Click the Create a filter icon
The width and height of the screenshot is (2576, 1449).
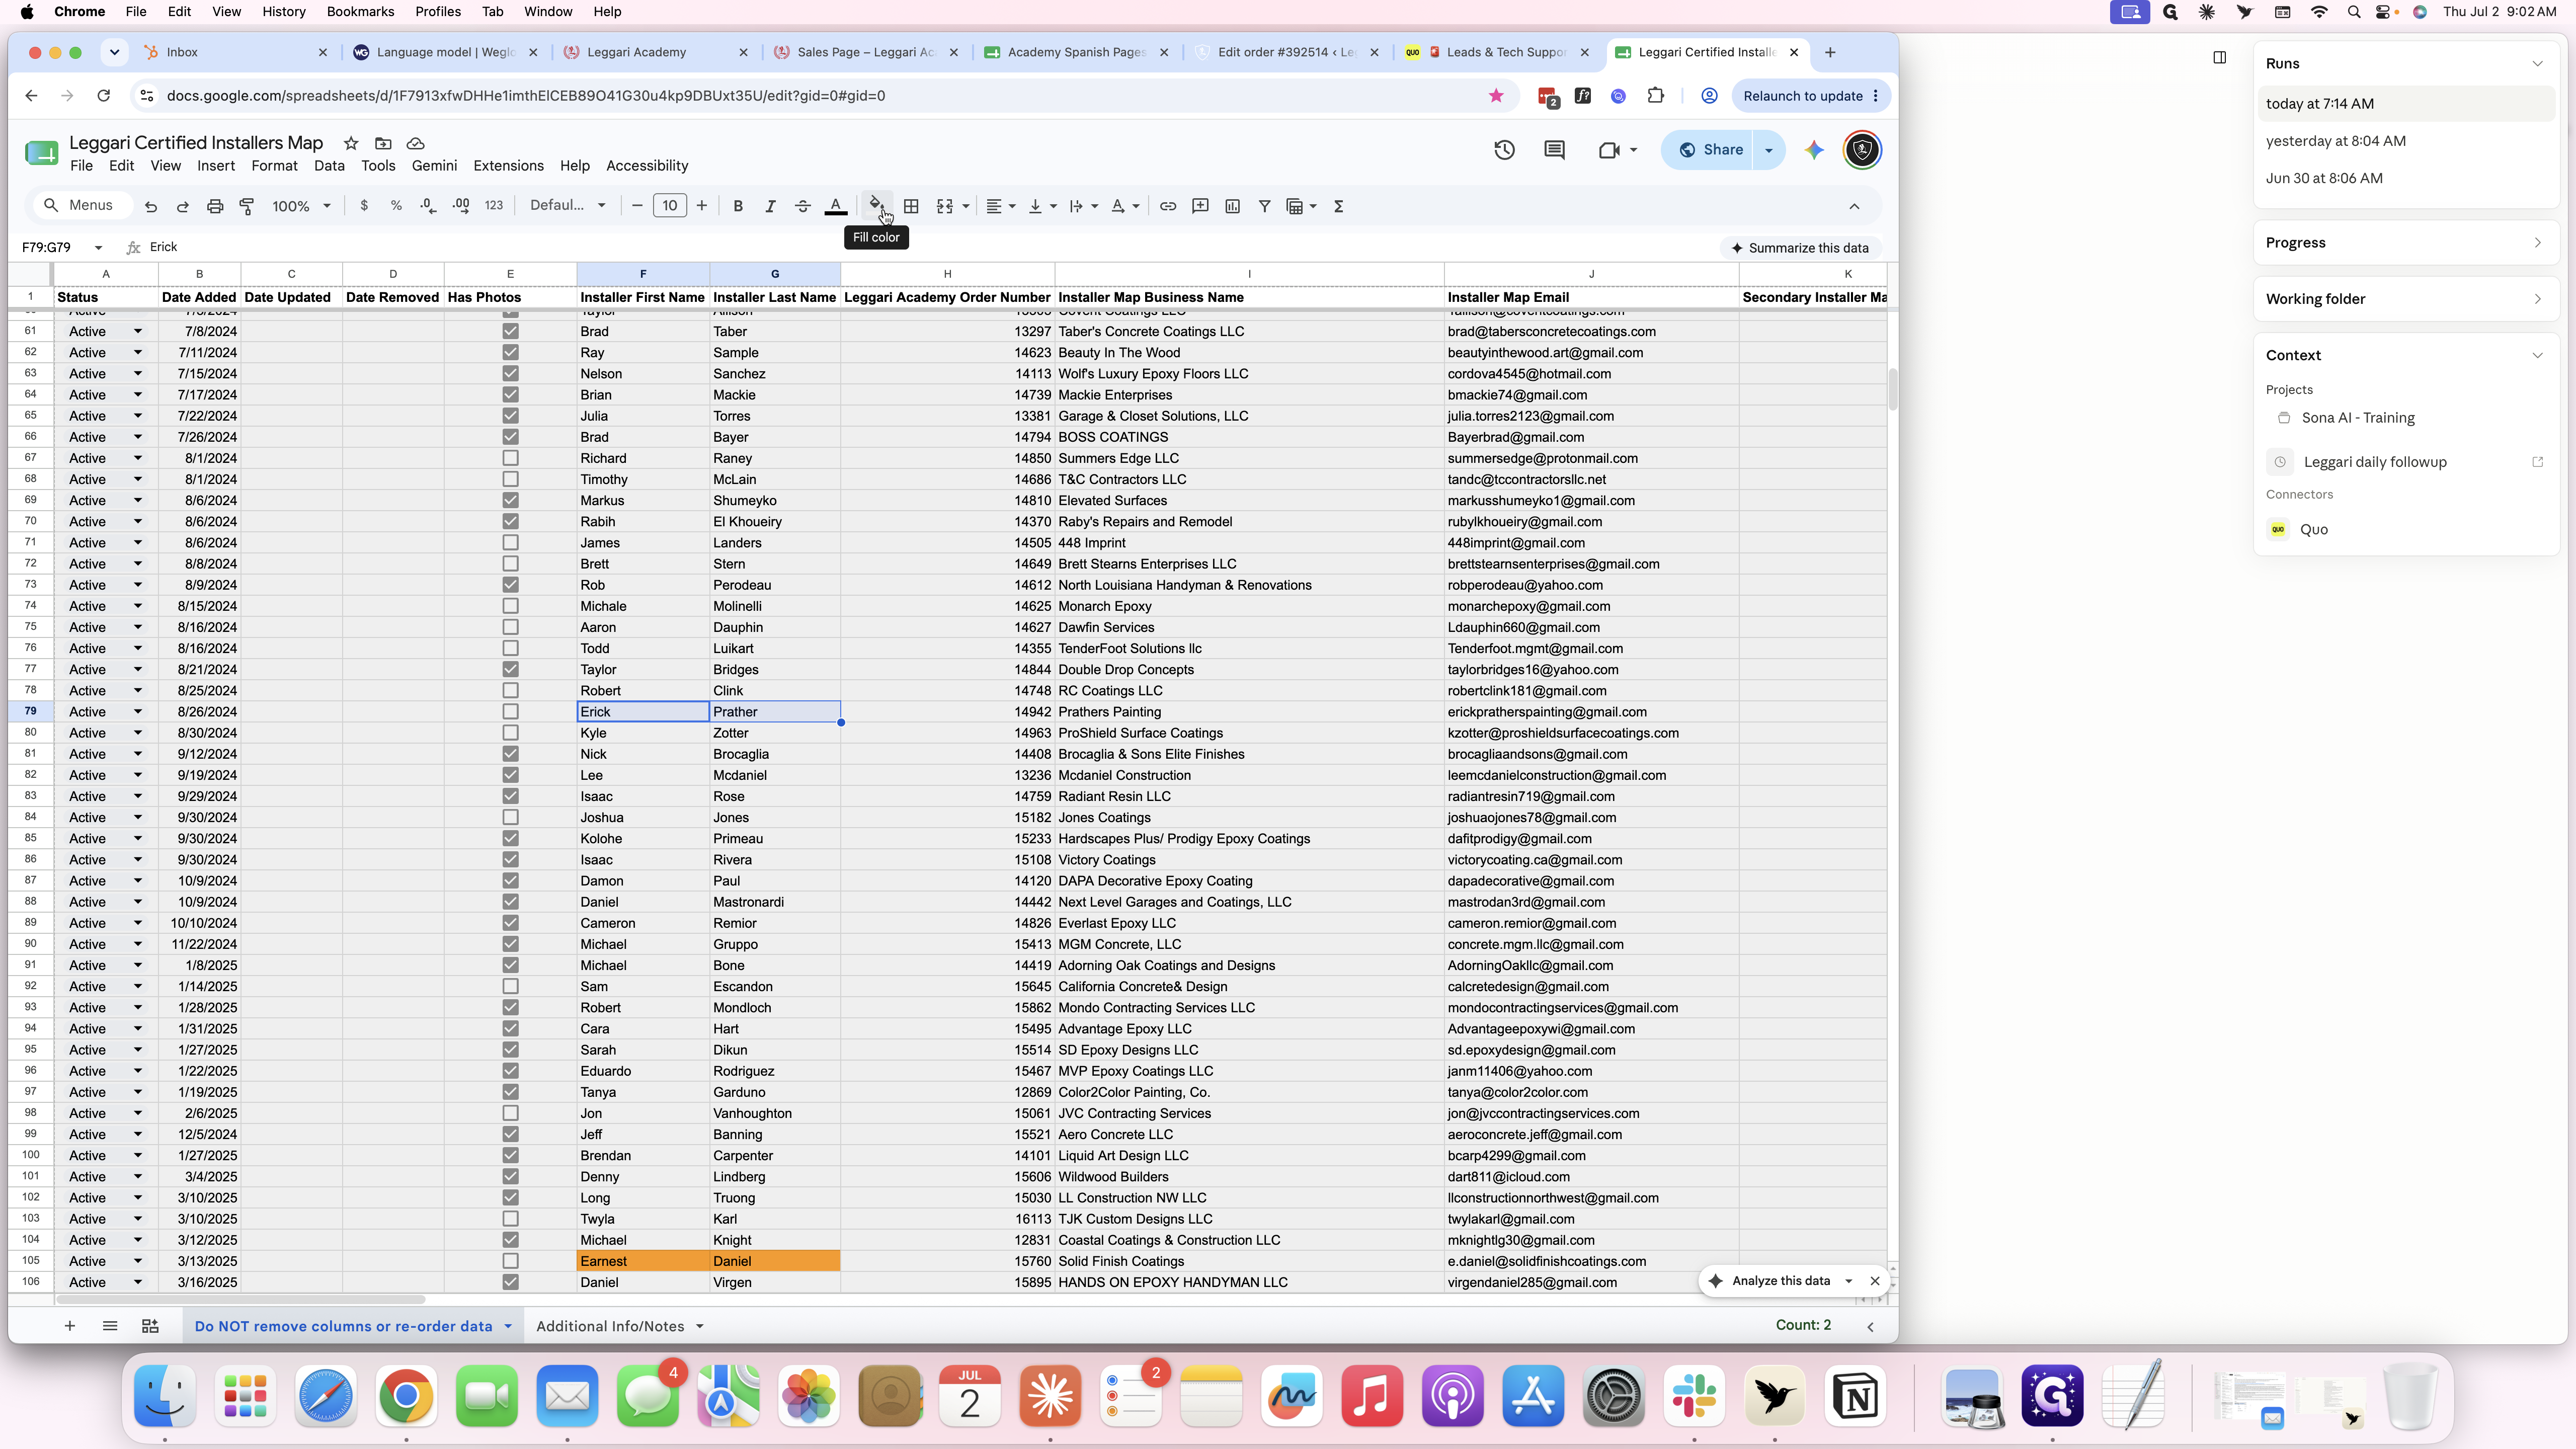click(x=1264, y=206)
